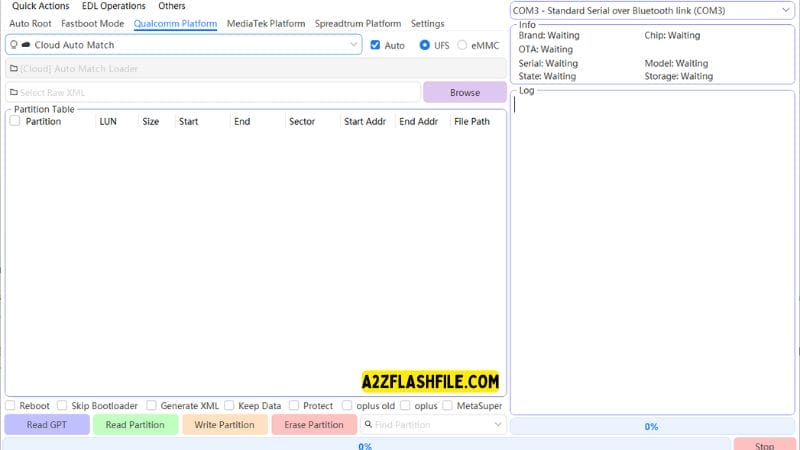Uncheck the Auto checkbox

coord(375,45)
